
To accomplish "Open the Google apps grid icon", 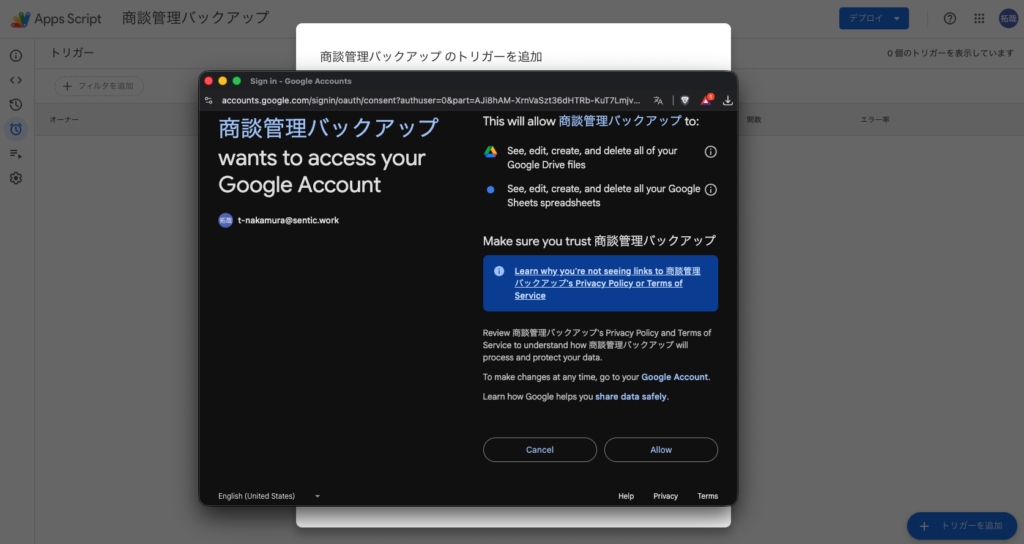I will click(979, 18).
